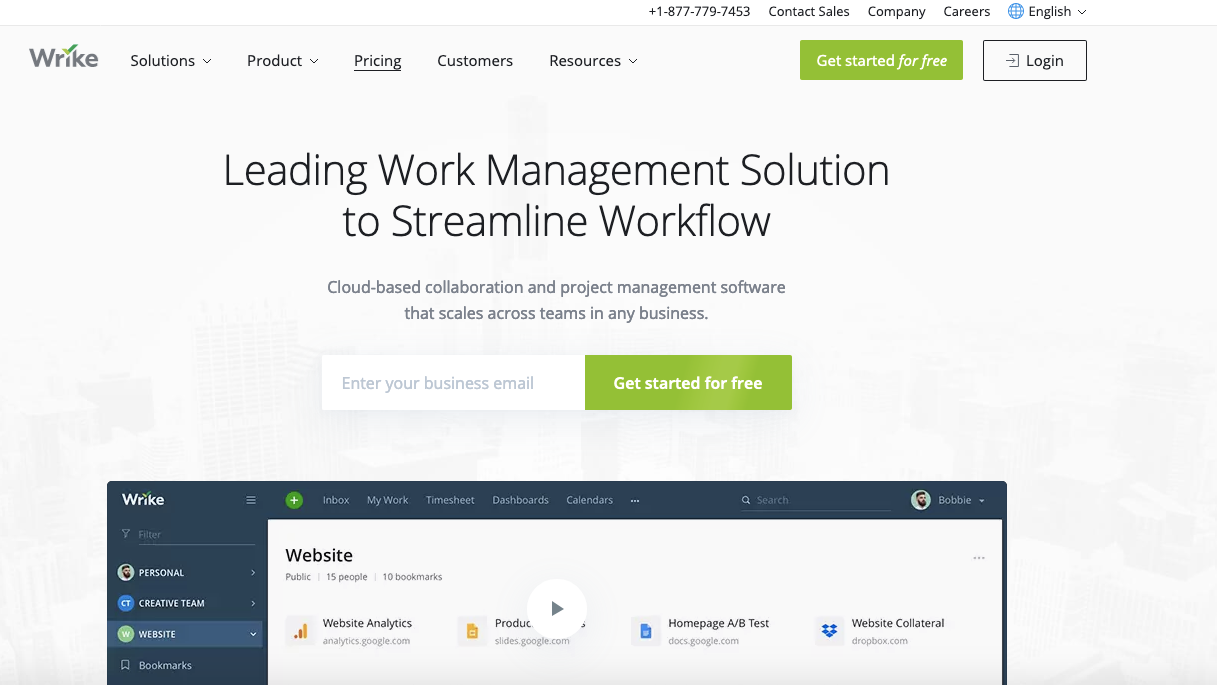Screen dimensions: 1217x685
Task: Click the Bookmarks icon in sidebar
Action: [125, 665]
